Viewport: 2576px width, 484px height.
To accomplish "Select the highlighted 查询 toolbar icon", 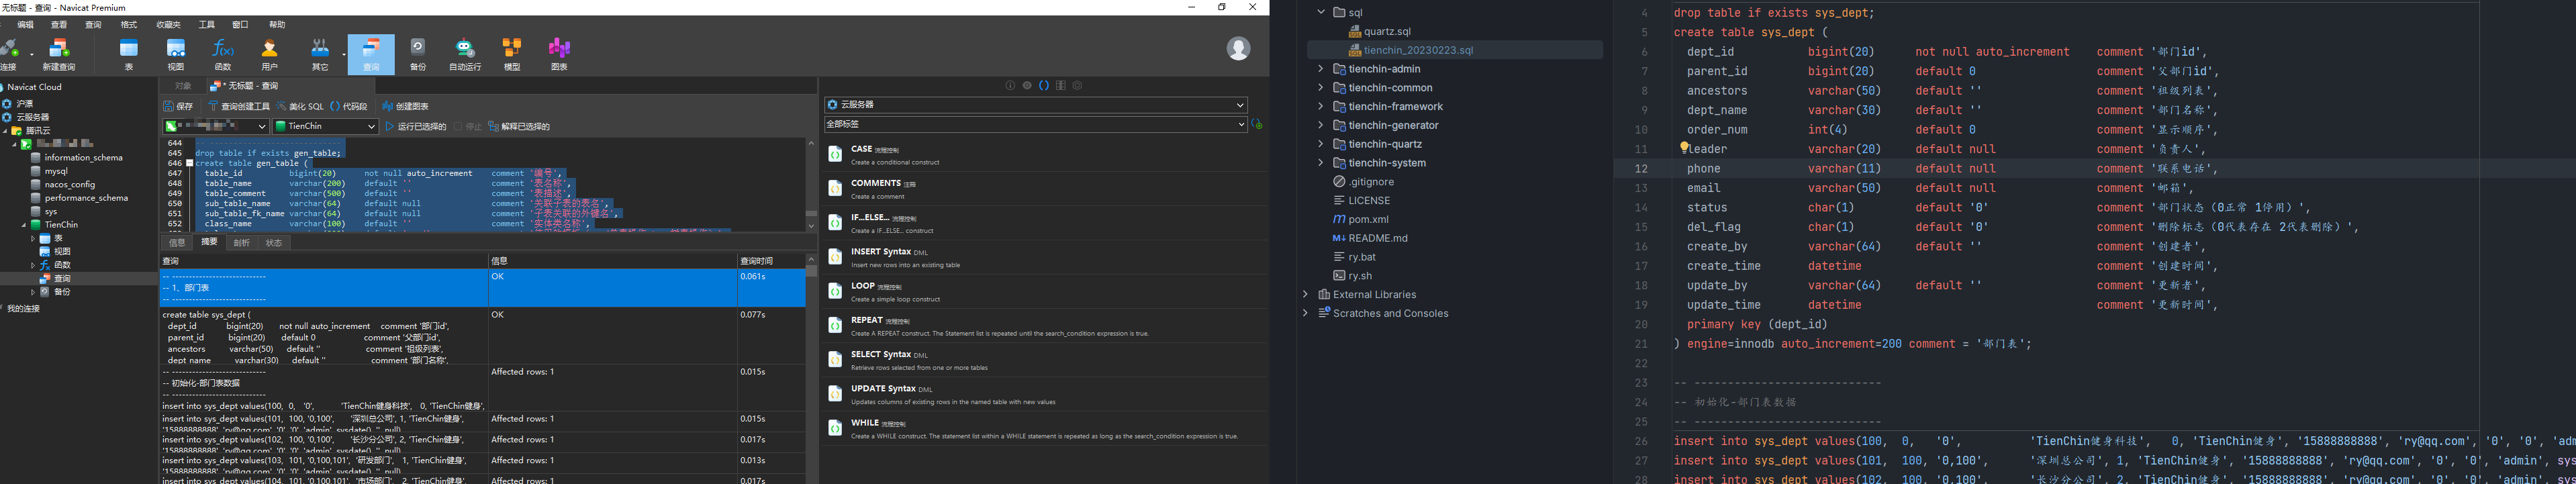I will 371,54.
